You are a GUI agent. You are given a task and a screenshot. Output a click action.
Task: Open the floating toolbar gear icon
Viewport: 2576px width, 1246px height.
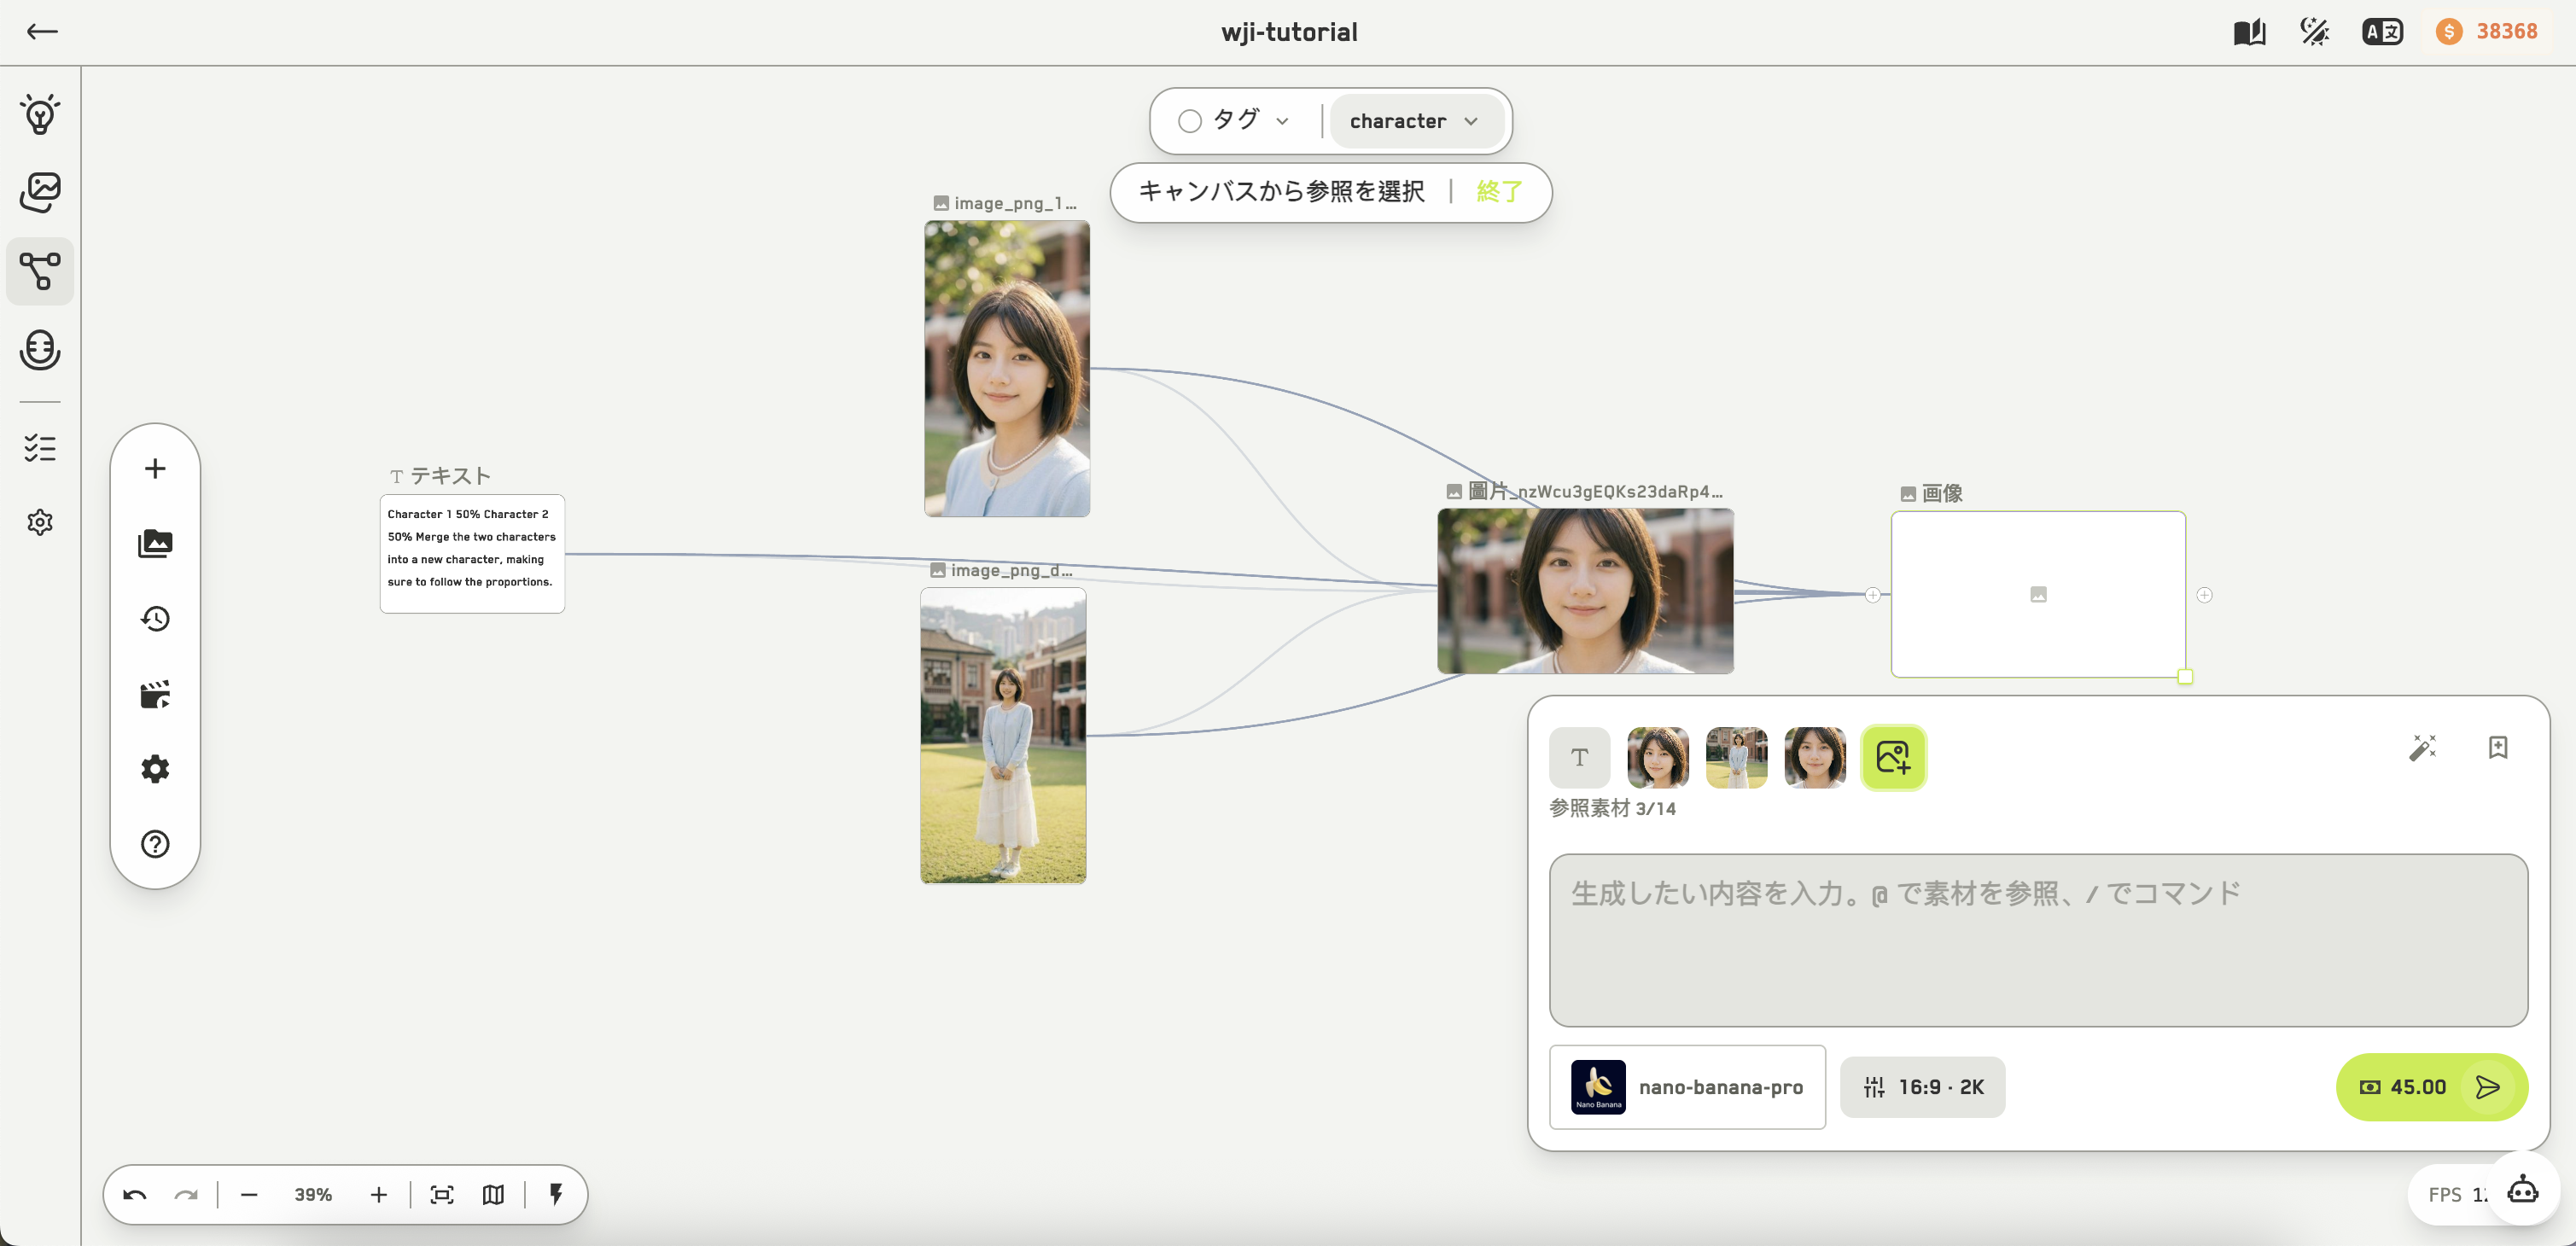coord(155,769)
